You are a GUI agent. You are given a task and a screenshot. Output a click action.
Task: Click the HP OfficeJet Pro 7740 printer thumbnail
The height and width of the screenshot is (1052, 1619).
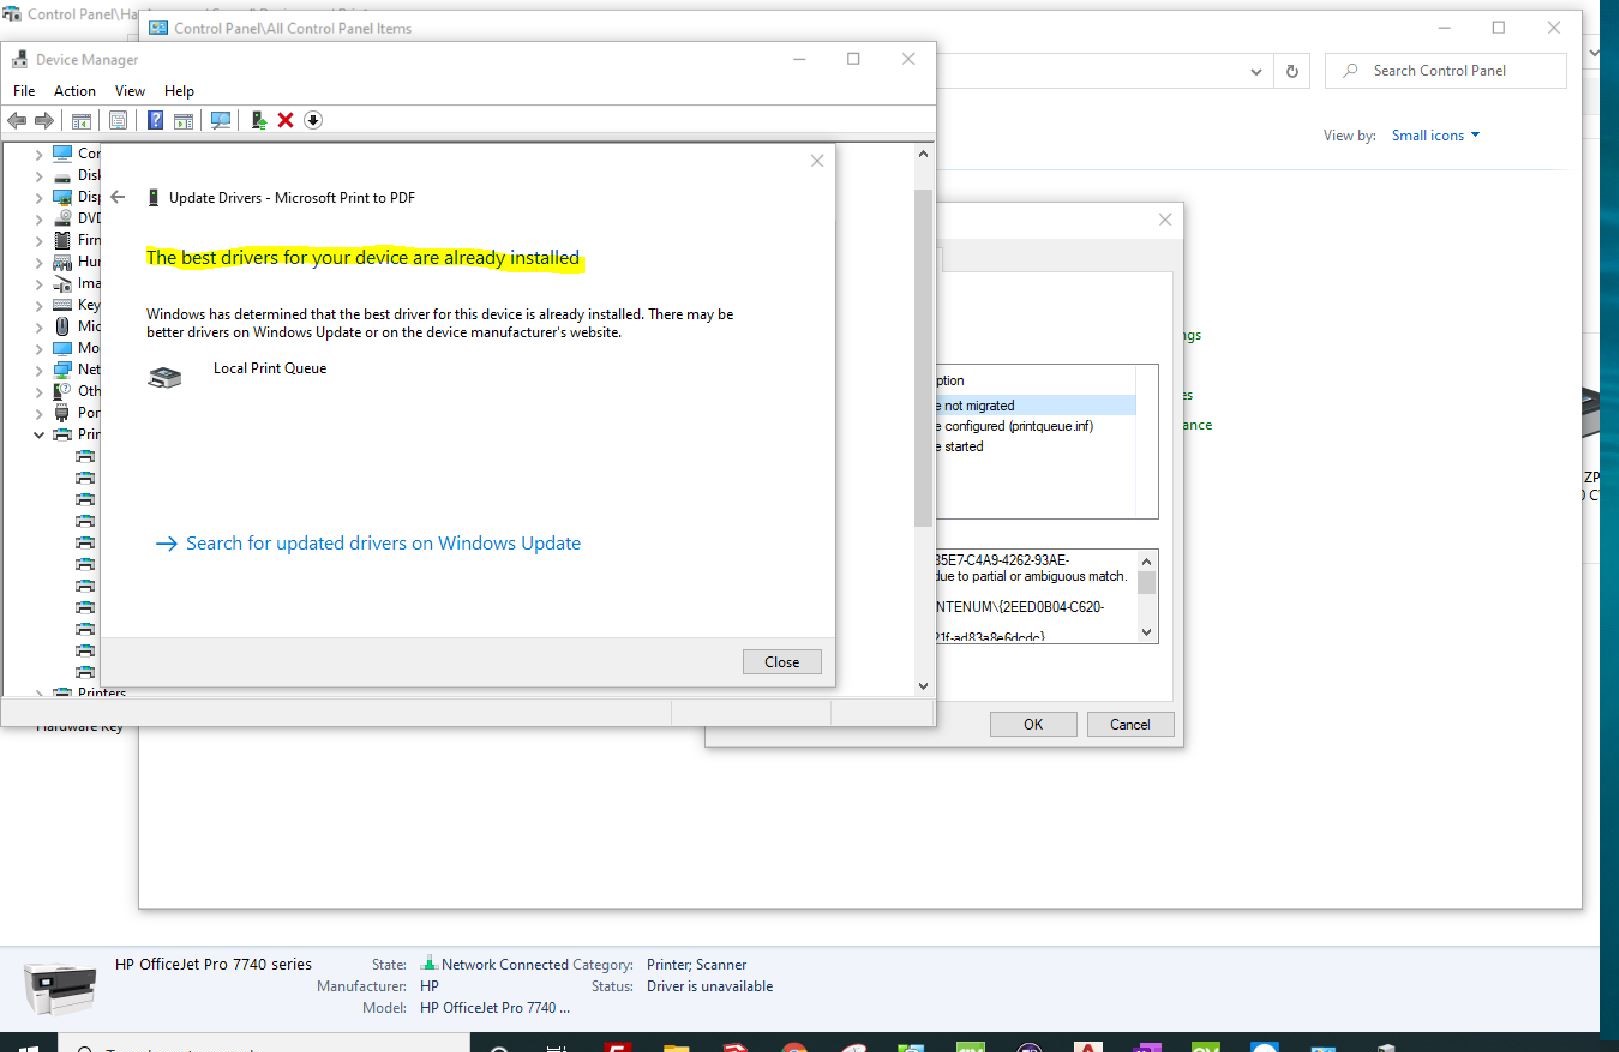tap(60, 987)
